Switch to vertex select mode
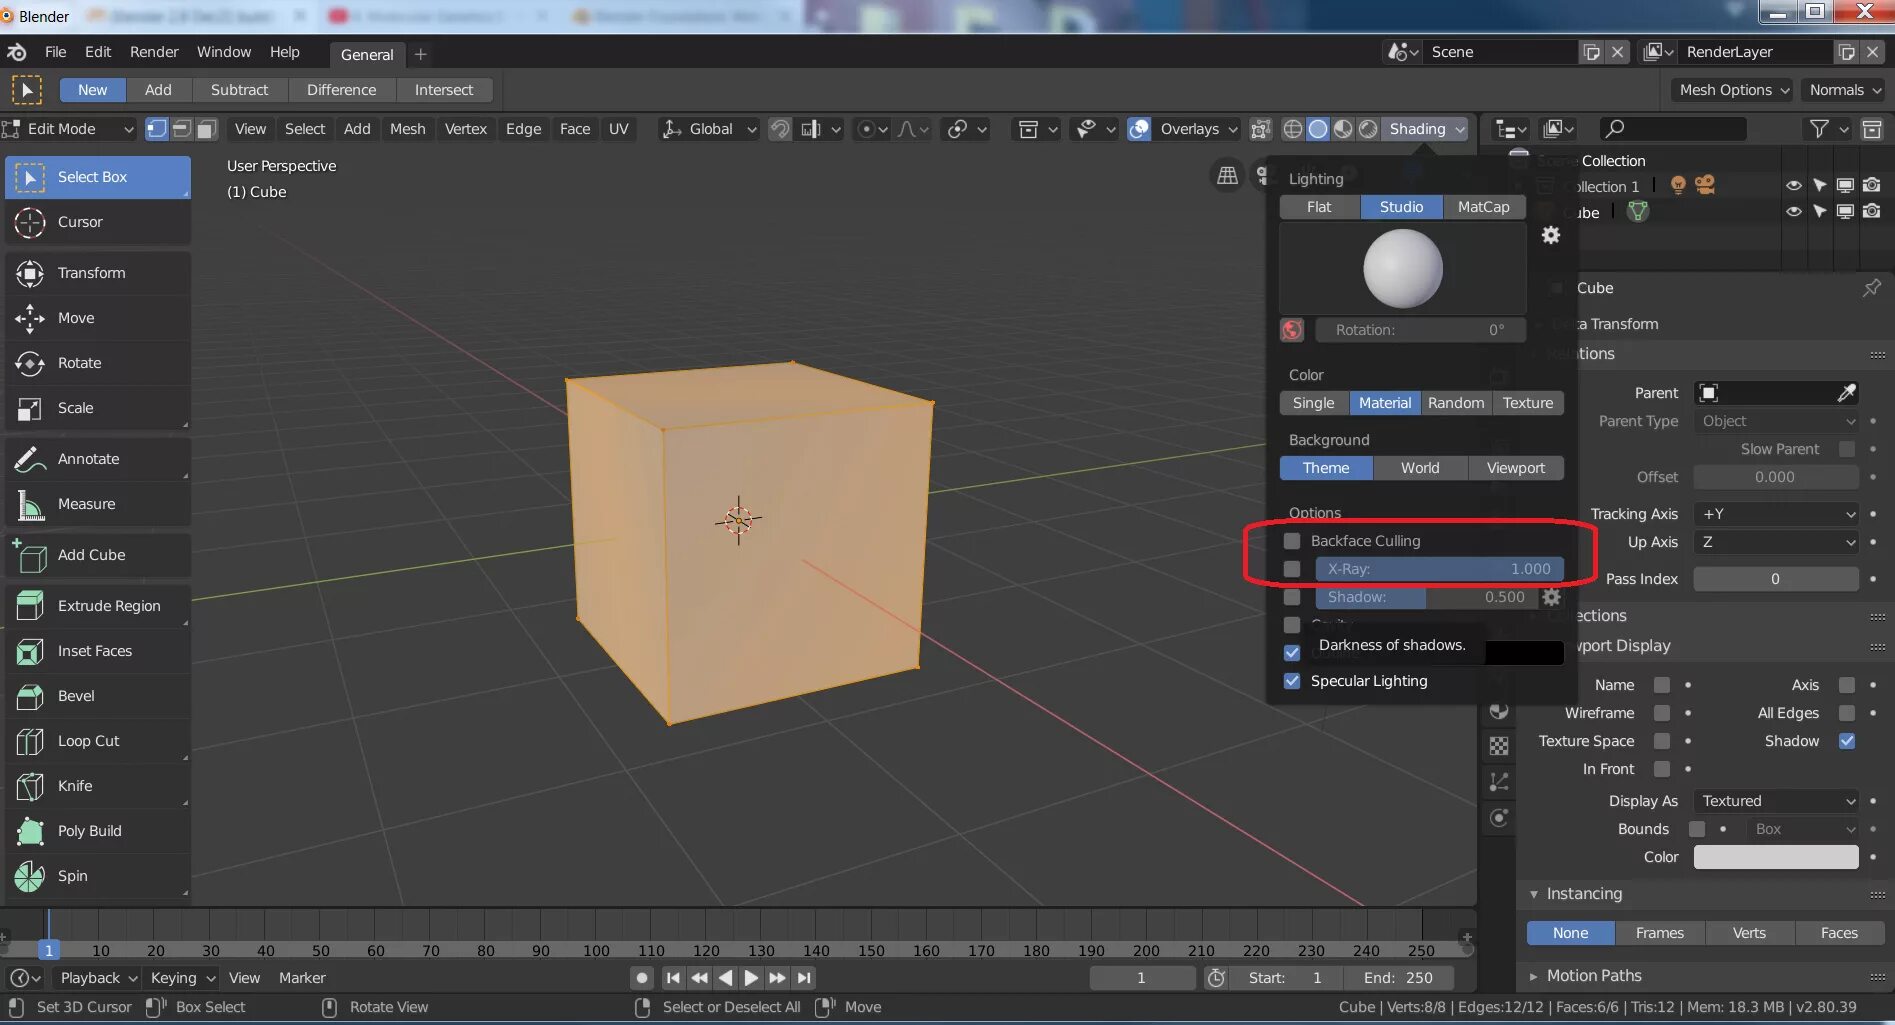This screenshot has width=1895, height=1025. pos(157,129)
